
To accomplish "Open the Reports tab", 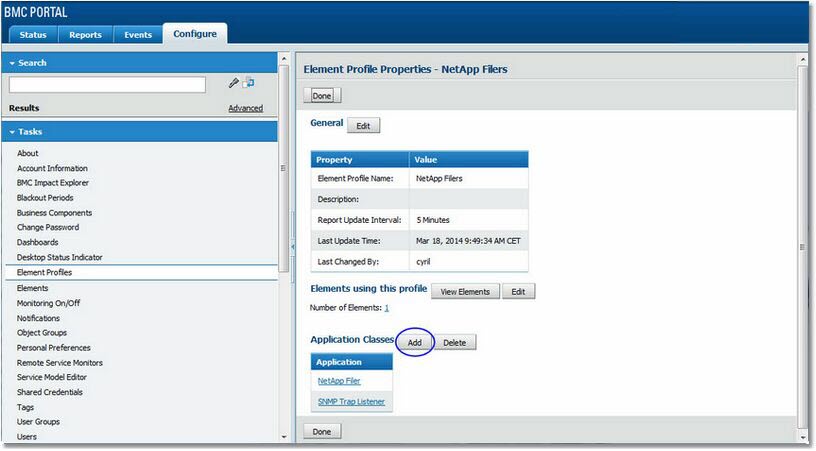I will [85, 35].
